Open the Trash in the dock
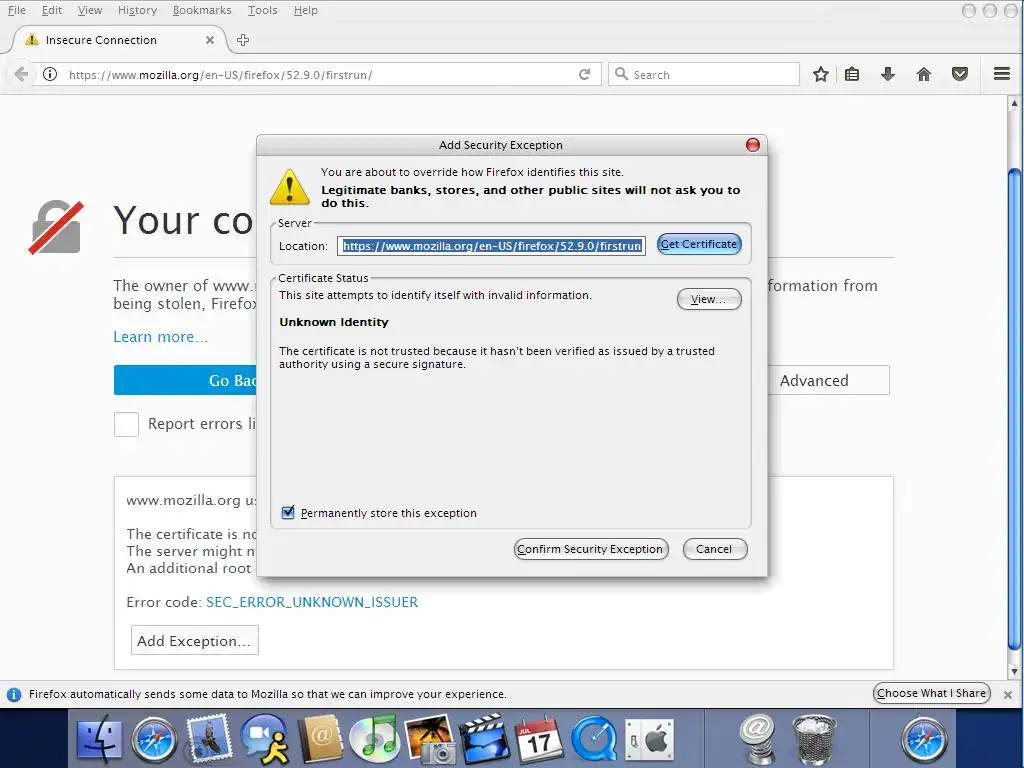 coord(814,739)
